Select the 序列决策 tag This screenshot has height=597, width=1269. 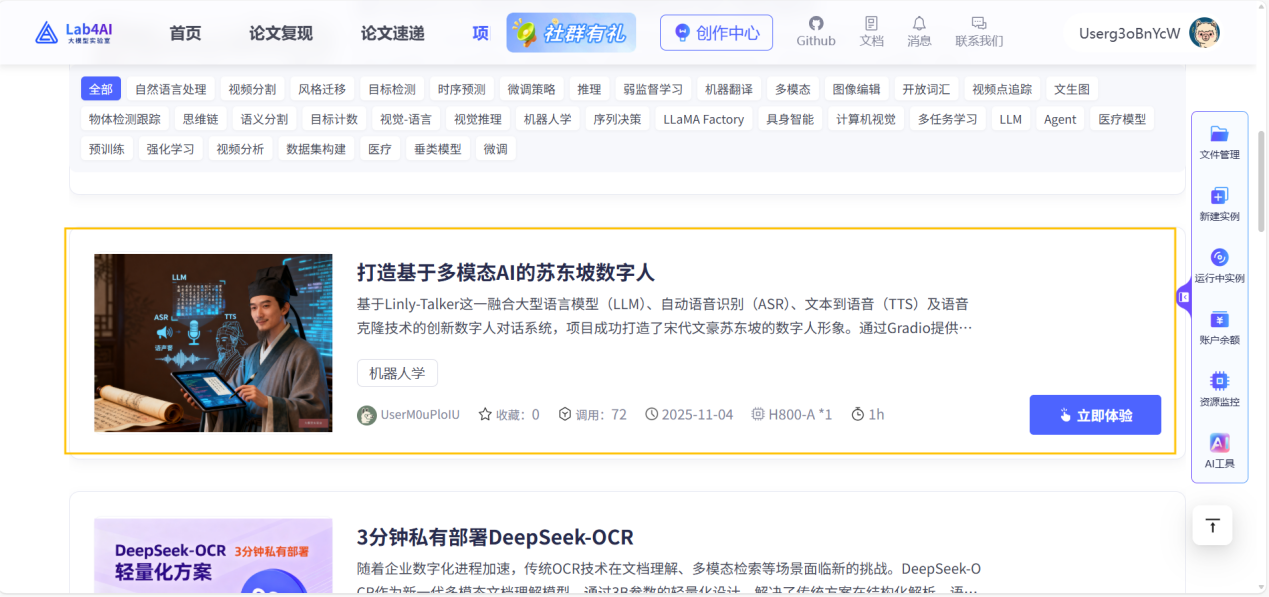click(618, 119)
